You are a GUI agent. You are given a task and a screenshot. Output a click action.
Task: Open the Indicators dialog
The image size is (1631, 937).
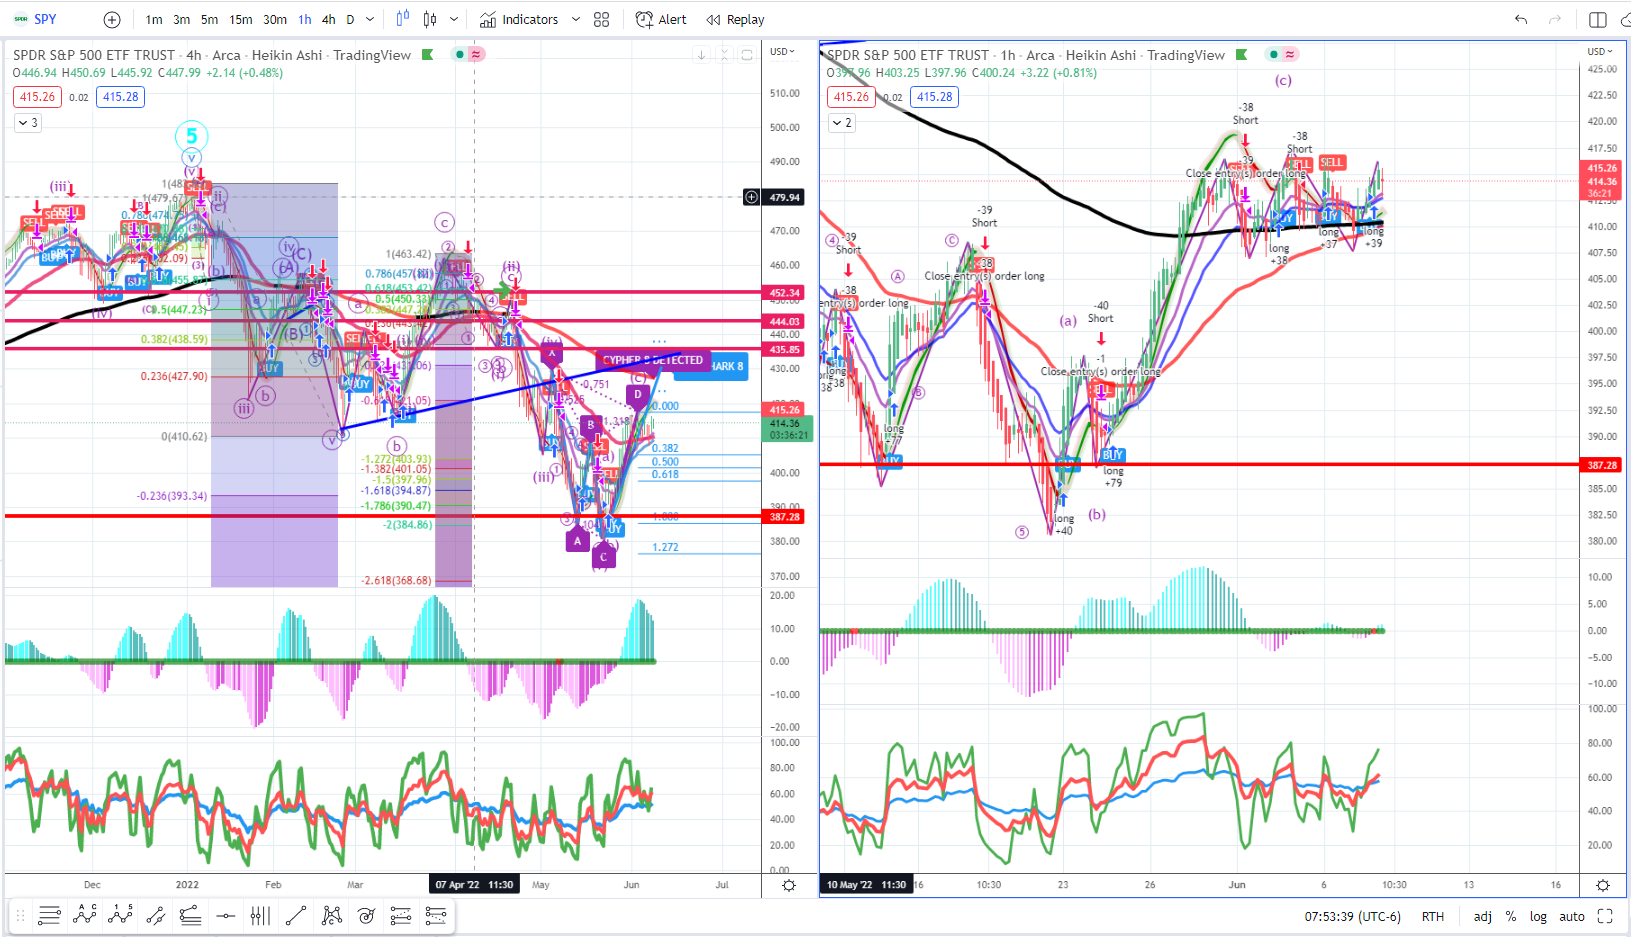point(519,19)
